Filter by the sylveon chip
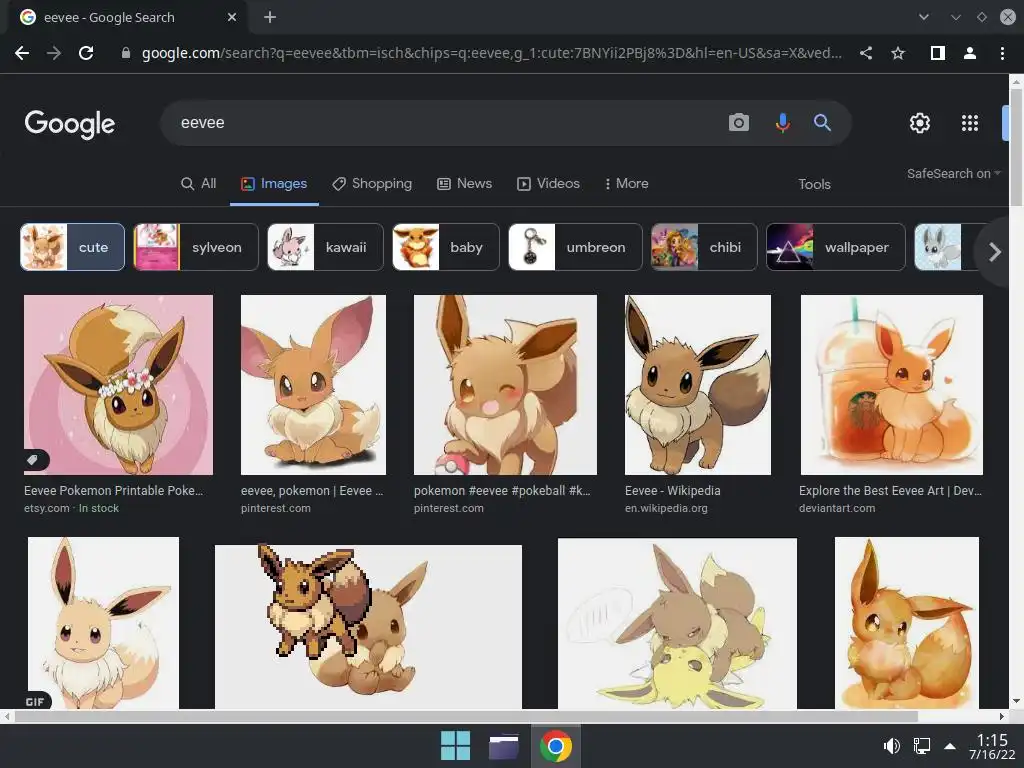The width and height of the screenshot is (1024, 768). click(196, 247)
